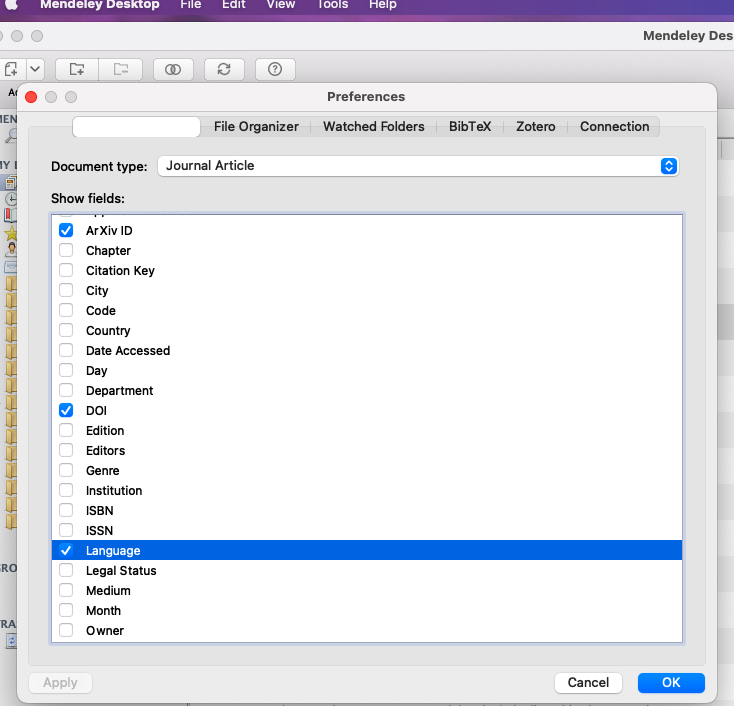Enable the Country field checkbox

point(66,331)
